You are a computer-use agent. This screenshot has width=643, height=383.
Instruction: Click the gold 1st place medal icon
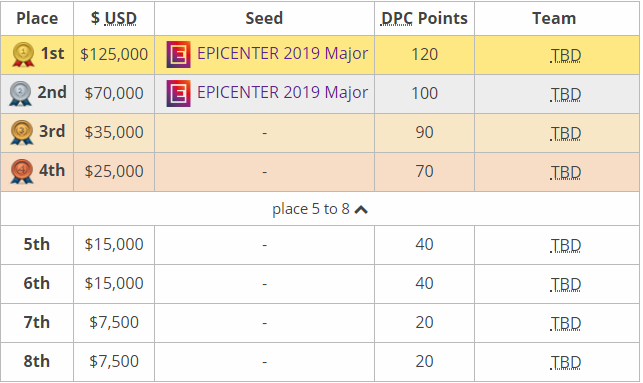click(x=23, y=55)
